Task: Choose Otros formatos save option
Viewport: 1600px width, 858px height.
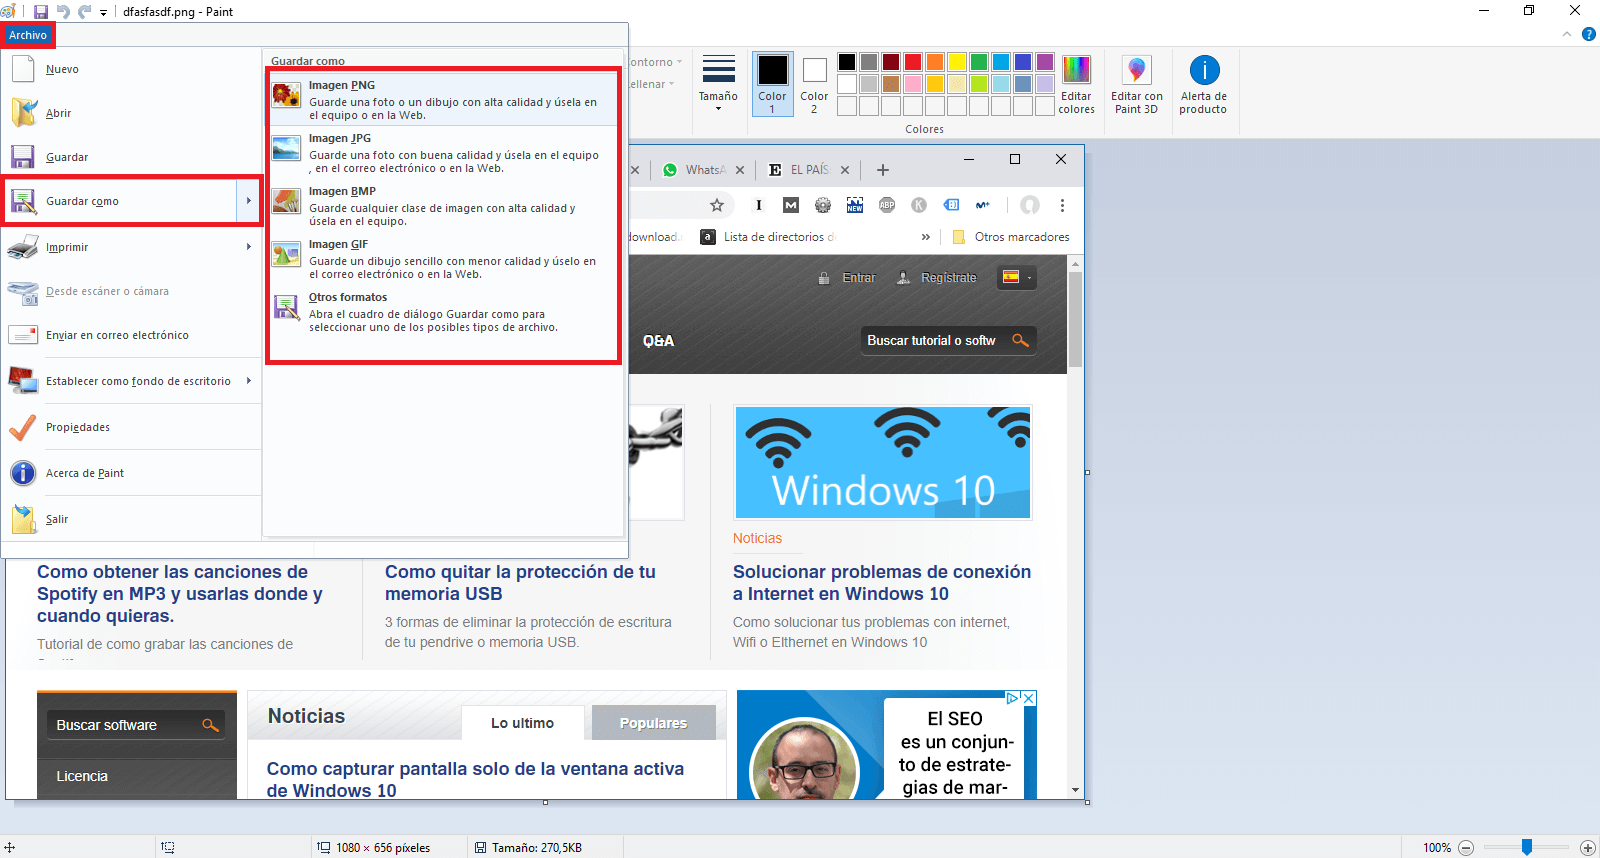Action: point(443,311)
